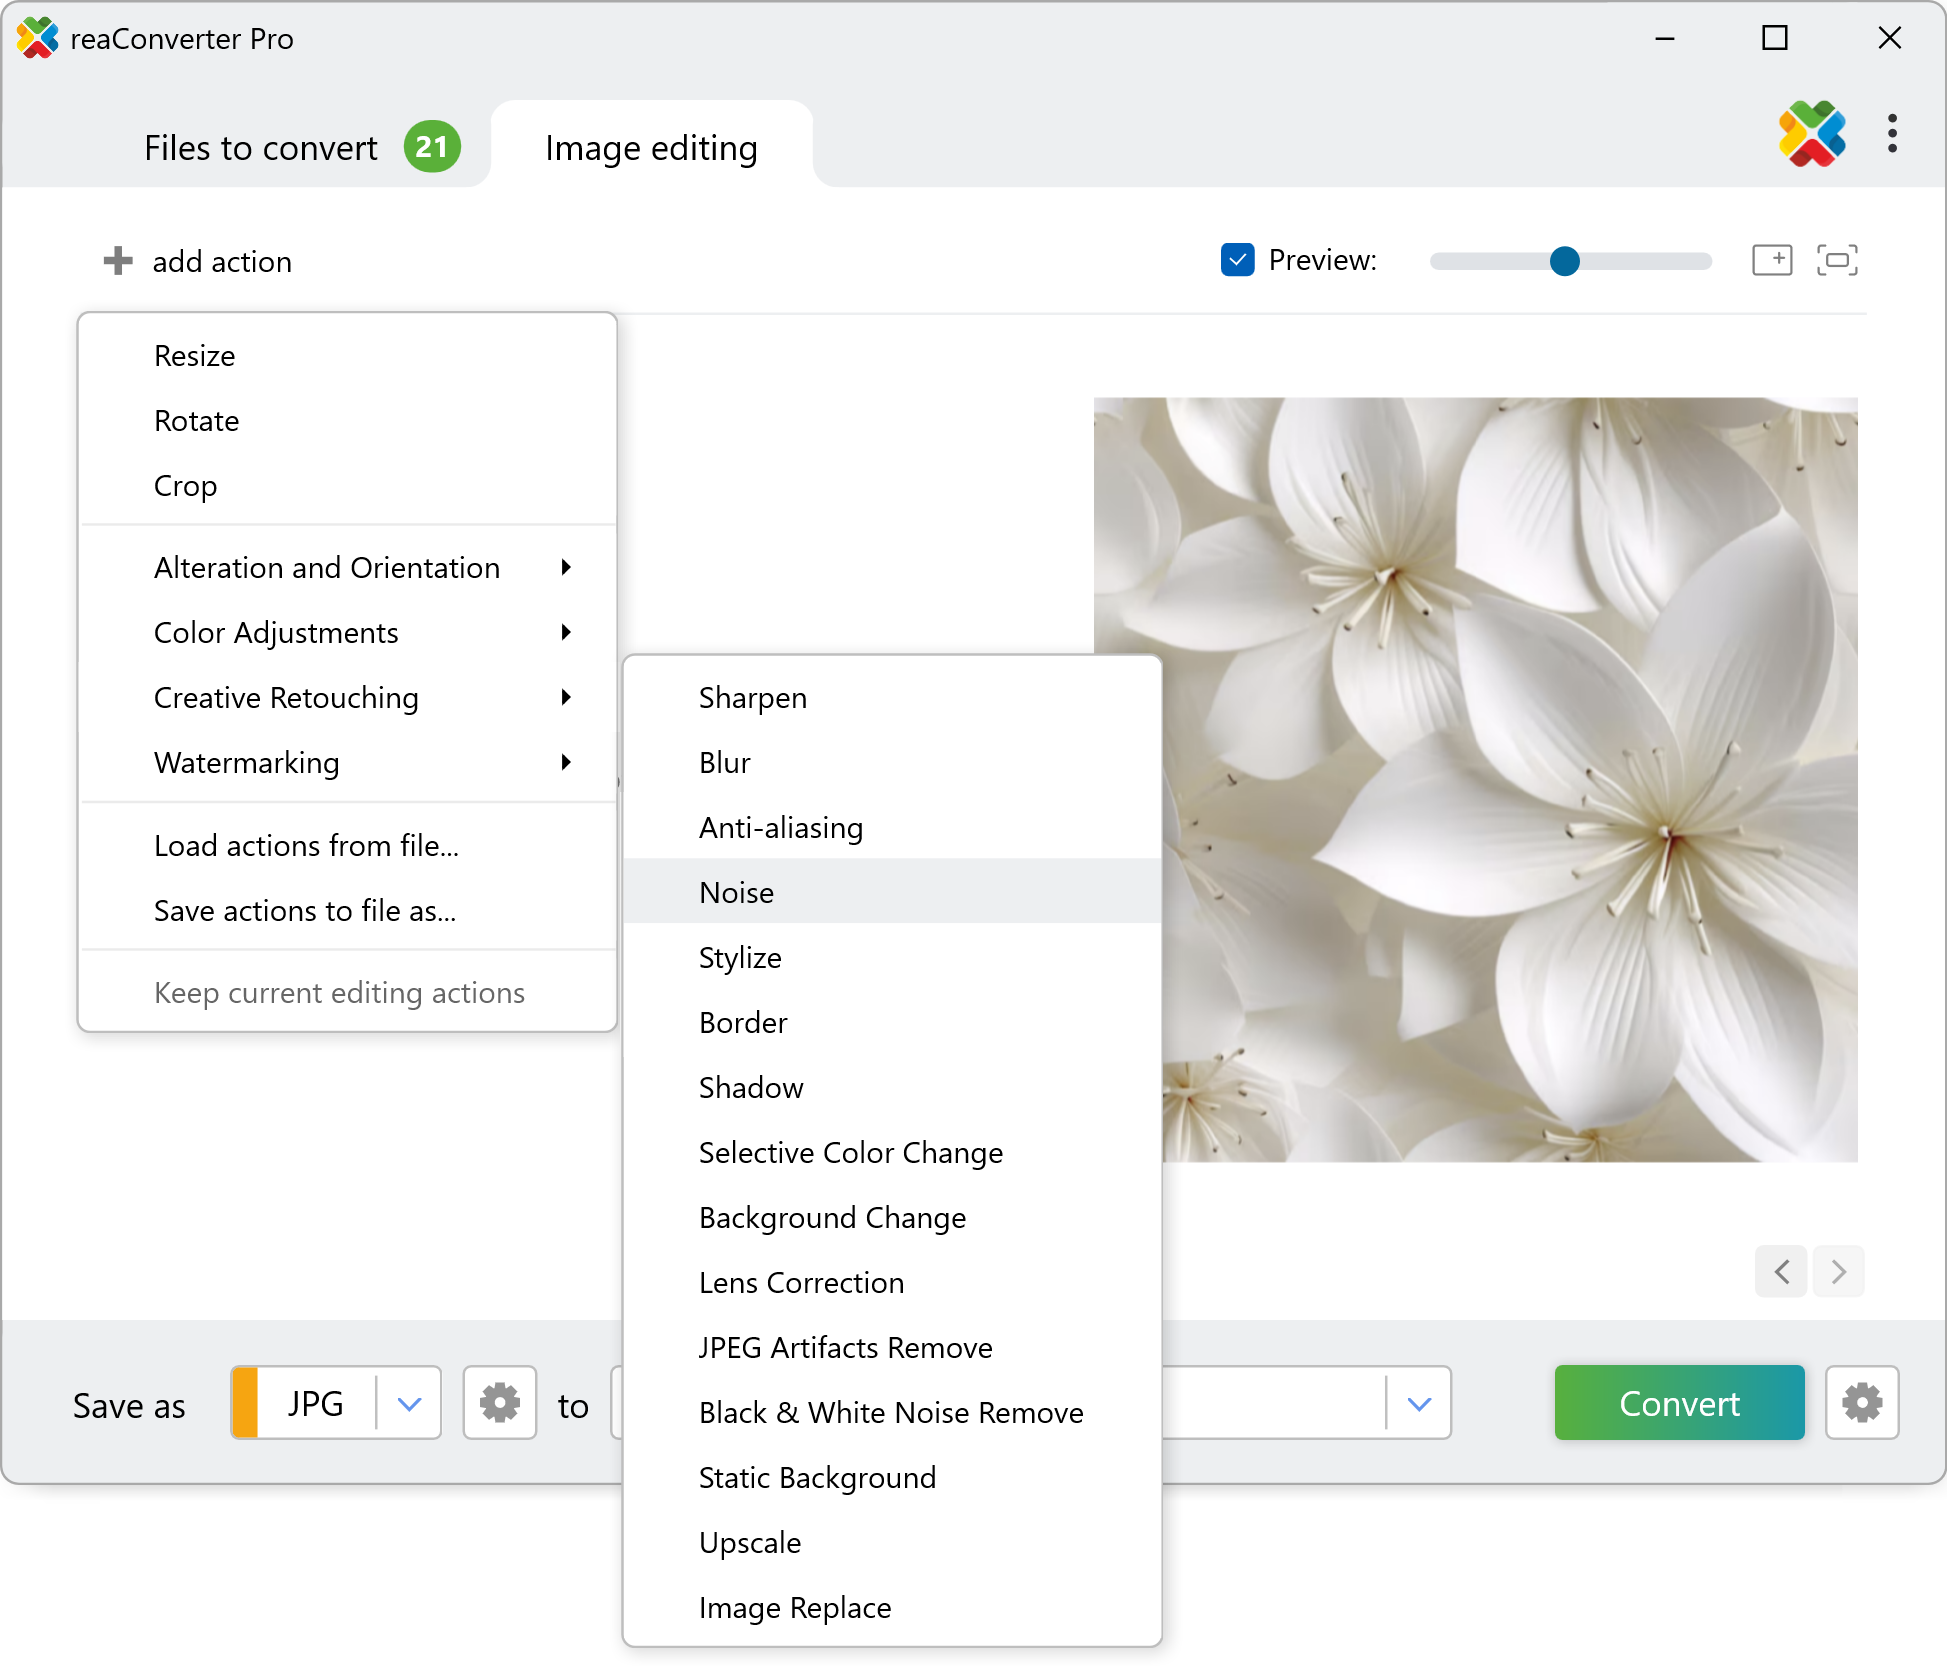Choose Load actions from file

pyautogui.click(x=306, y=846)
